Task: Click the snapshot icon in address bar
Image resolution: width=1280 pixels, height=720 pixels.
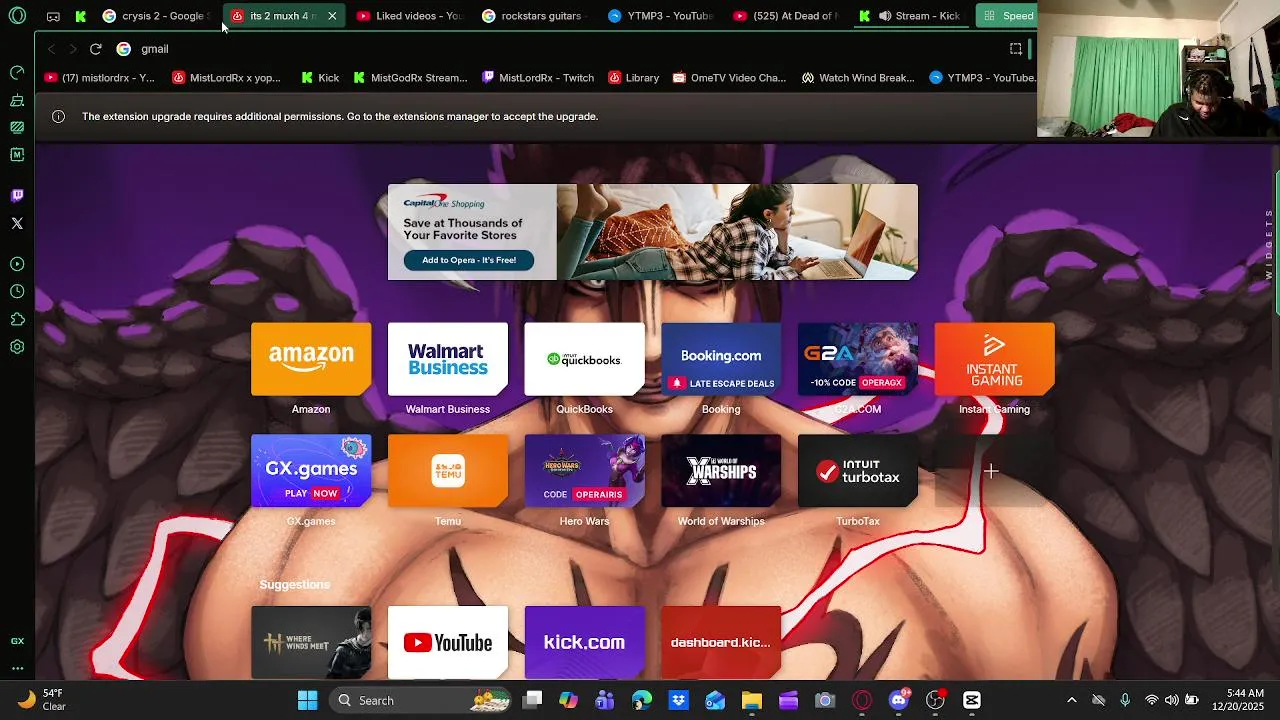Action: (1015, 49)
